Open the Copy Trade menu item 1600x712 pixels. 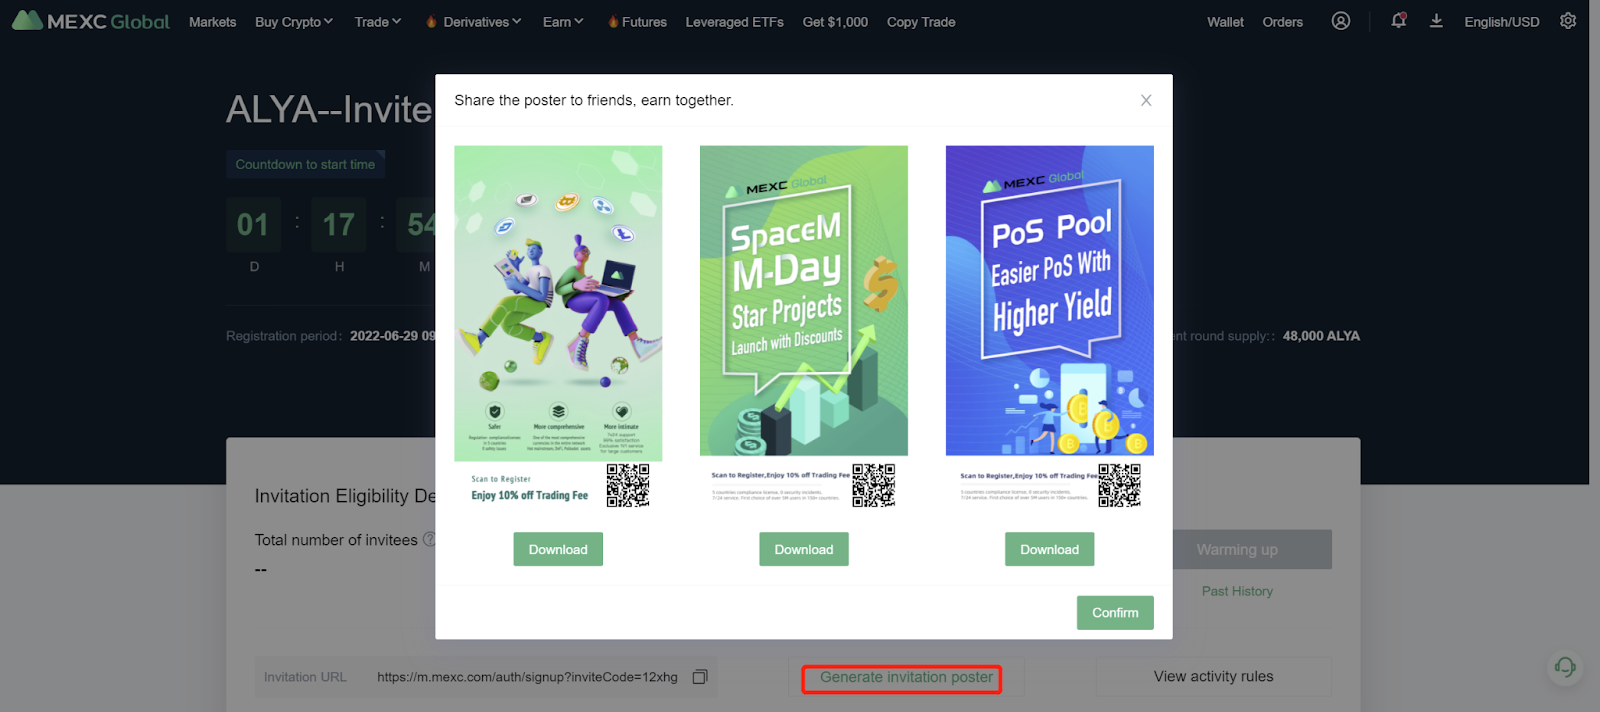click(x=921, y=22)
